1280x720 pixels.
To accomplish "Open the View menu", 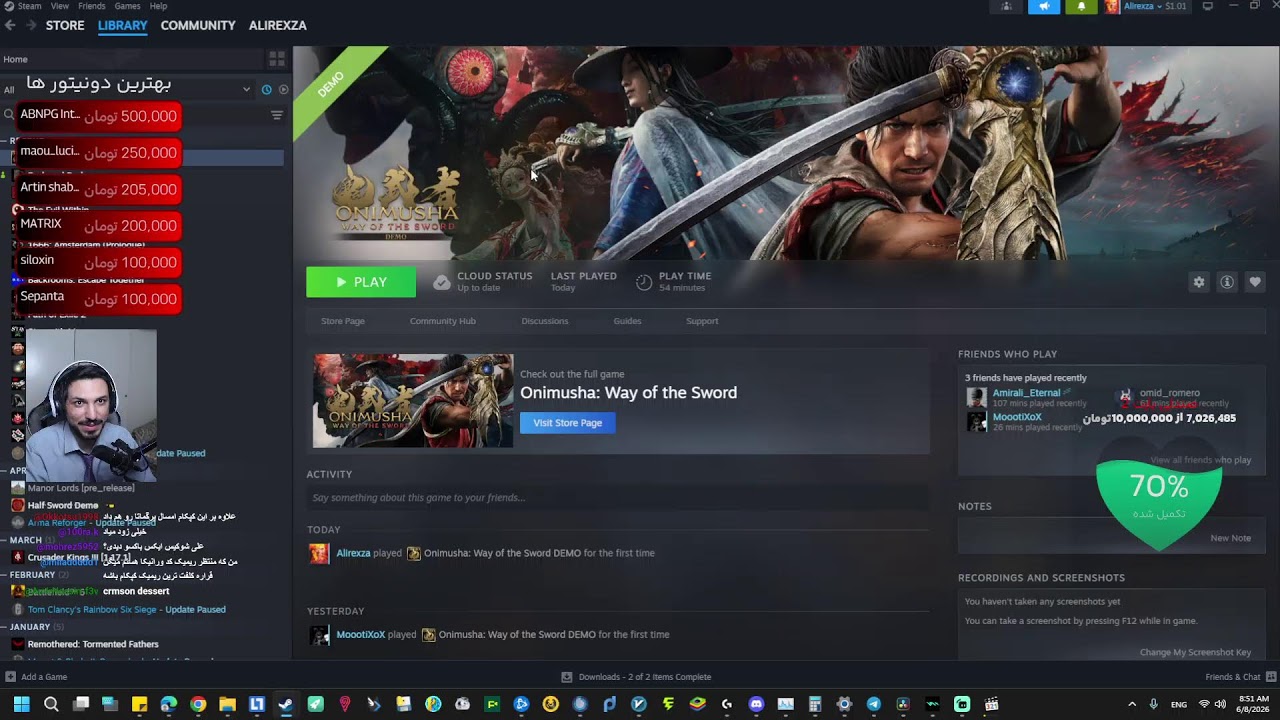I will tap(60, 6).
